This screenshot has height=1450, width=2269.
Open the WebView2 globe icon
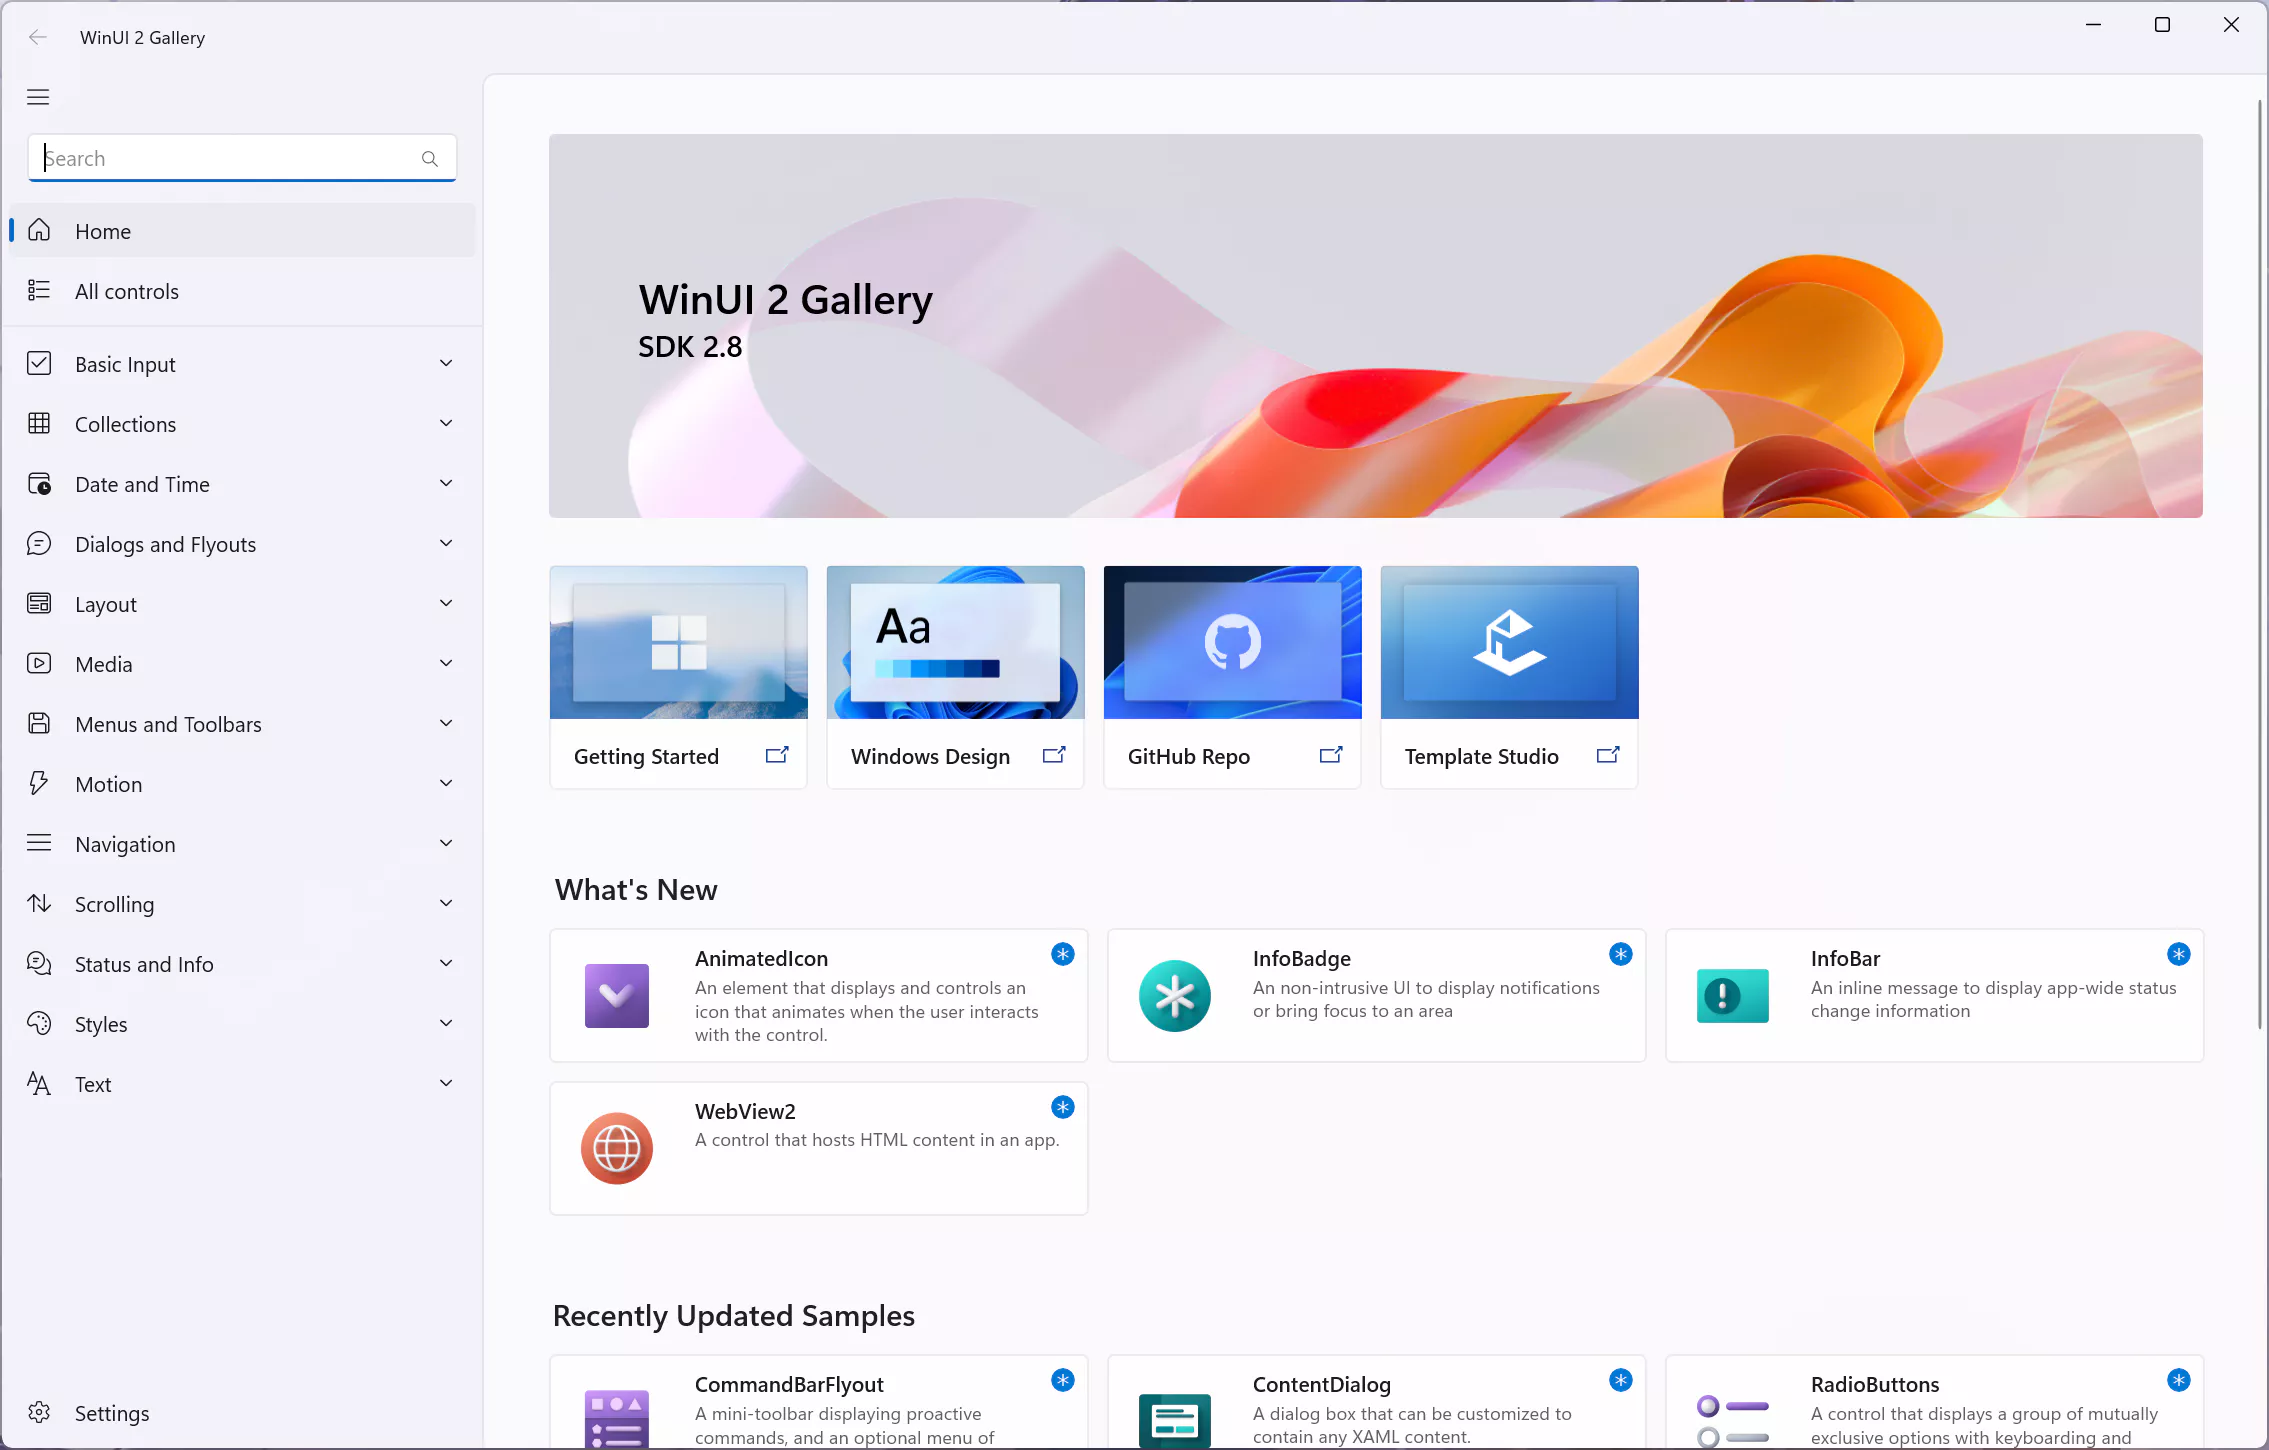pos(616,1148)
